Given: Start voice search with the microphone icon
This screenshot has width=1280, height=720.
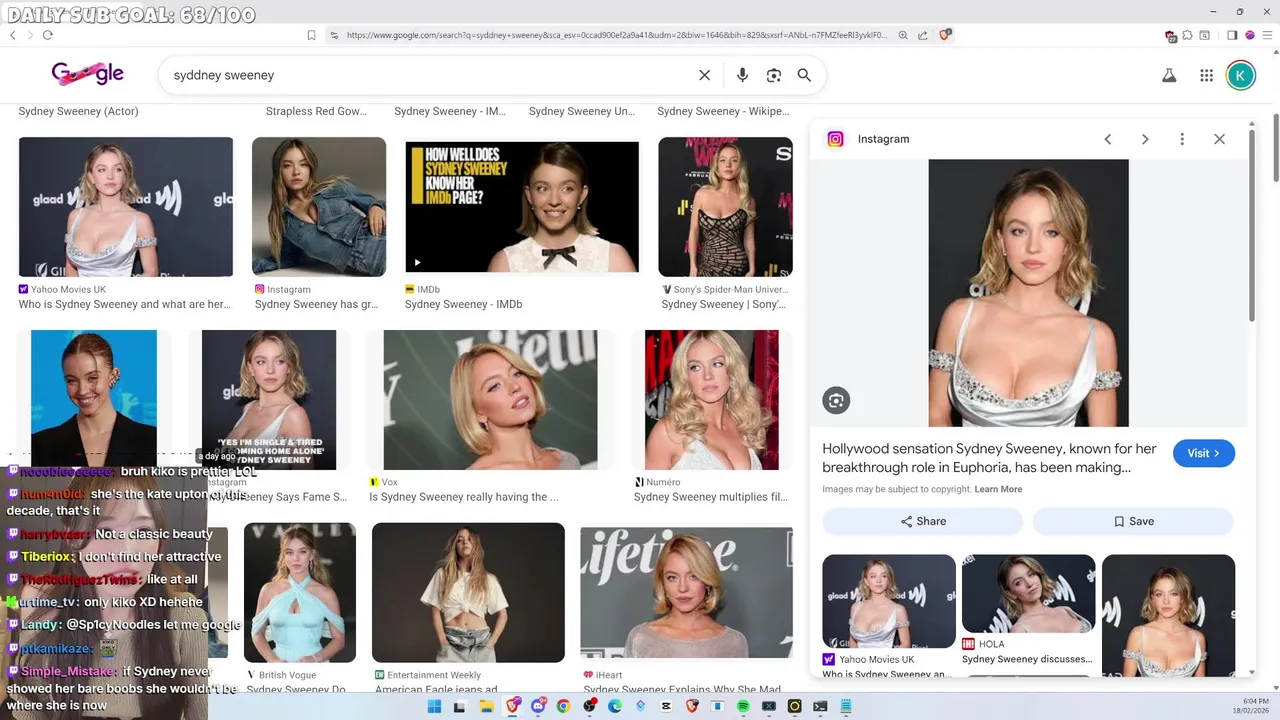Looking at the screenshot, I should [742, 75].
